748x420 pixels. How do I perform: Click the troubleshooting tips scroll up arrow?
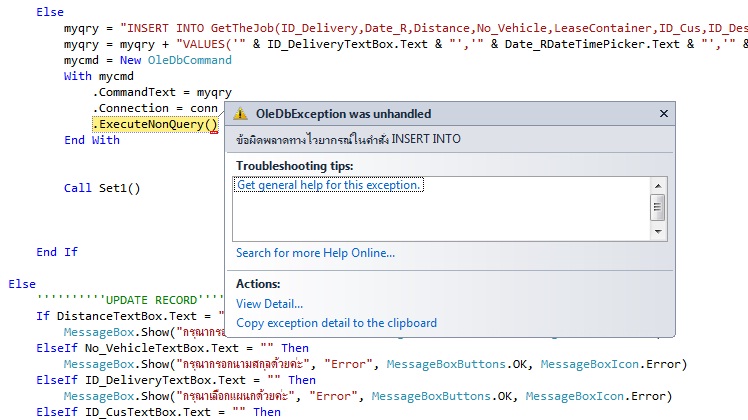658,186
